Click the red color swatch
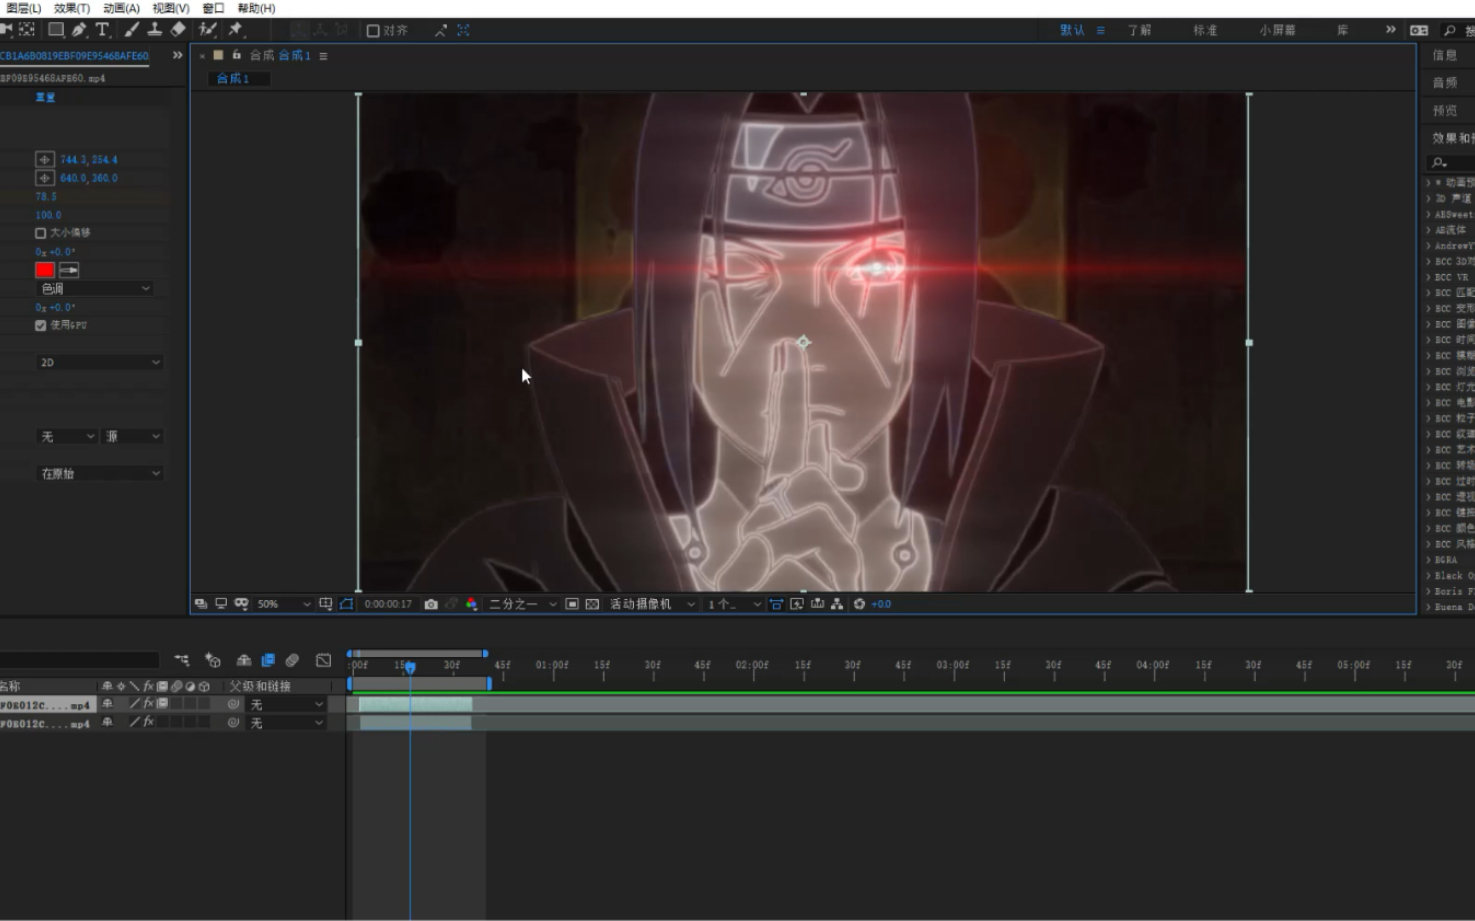 (x=45, y=270)
